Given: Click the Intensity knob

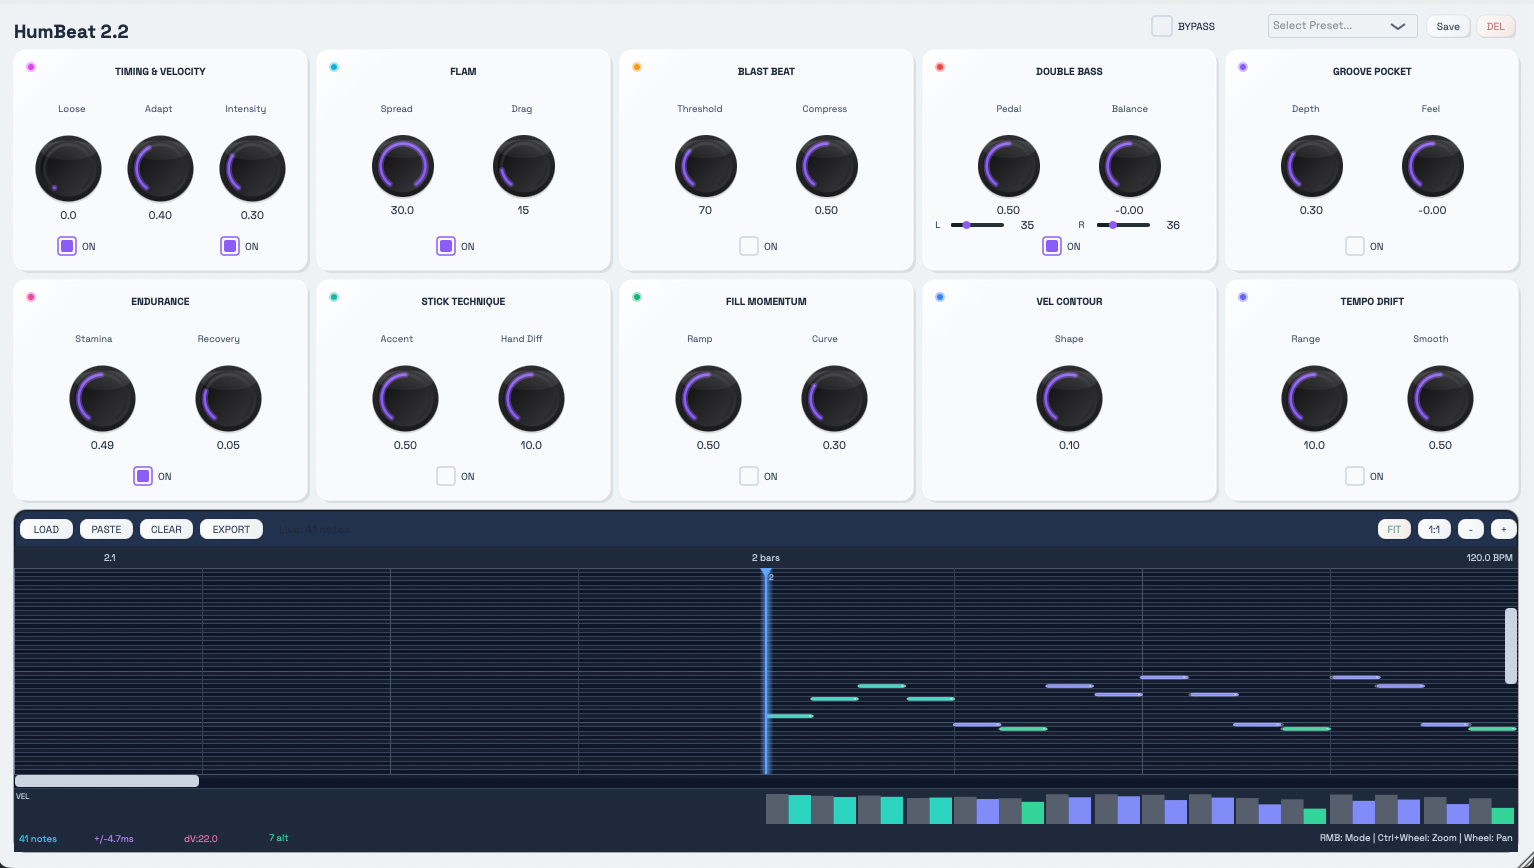Looking at the screenshot, I should coord(252,168).
